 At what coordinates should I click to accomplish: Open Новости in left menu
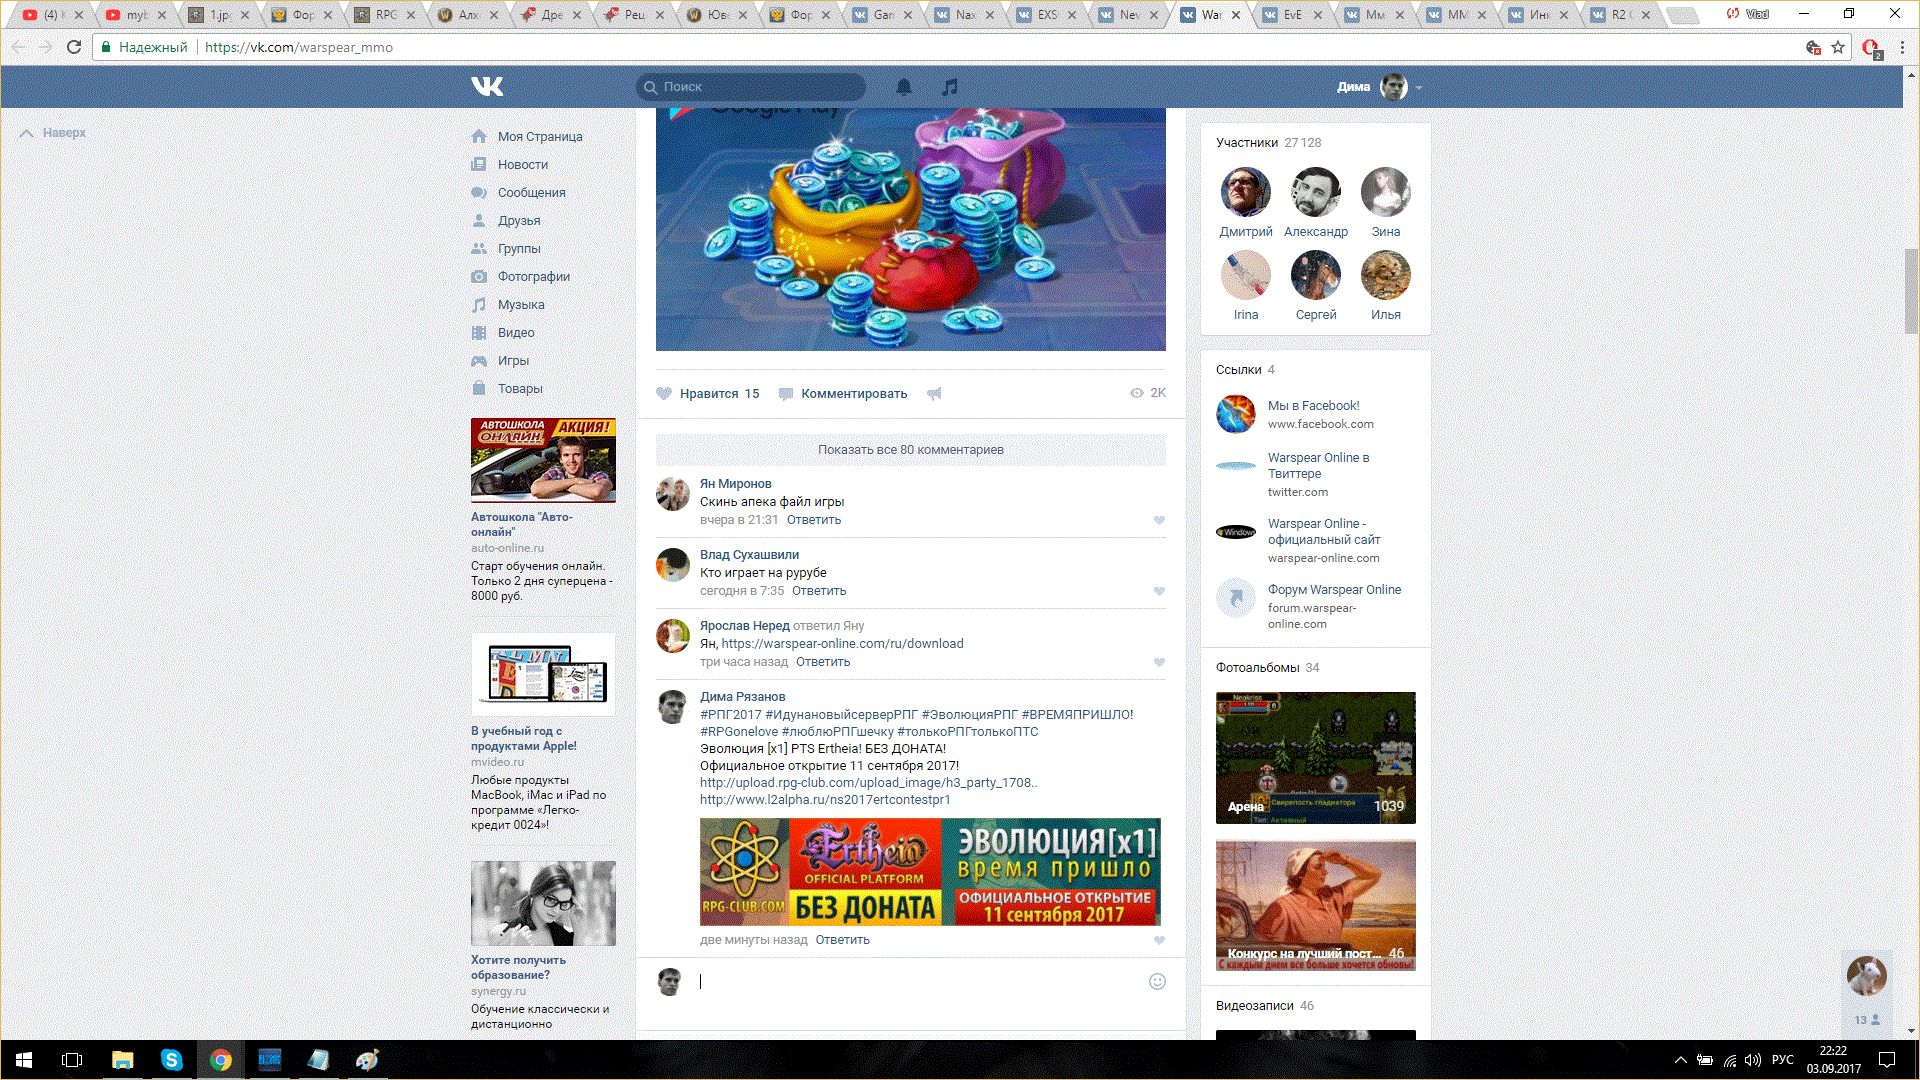523,165
